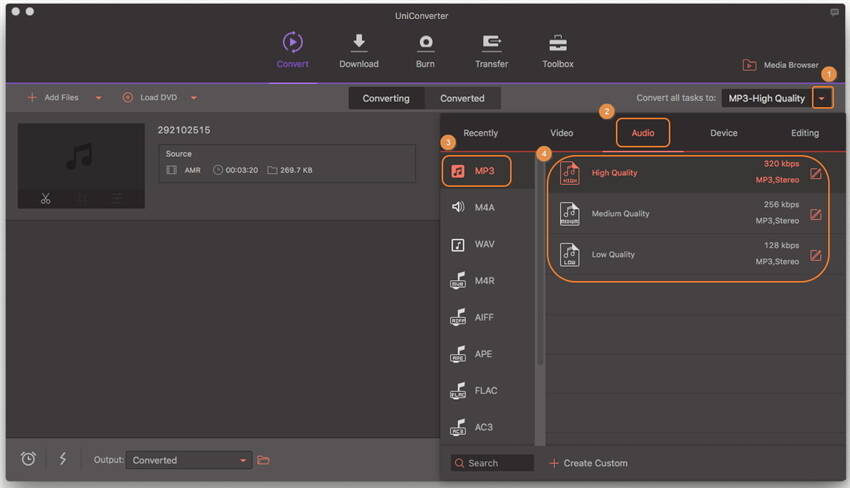Open the Burn section
Image resolution: width=850 pixels, height=488 pixels.
pos(426,50)
